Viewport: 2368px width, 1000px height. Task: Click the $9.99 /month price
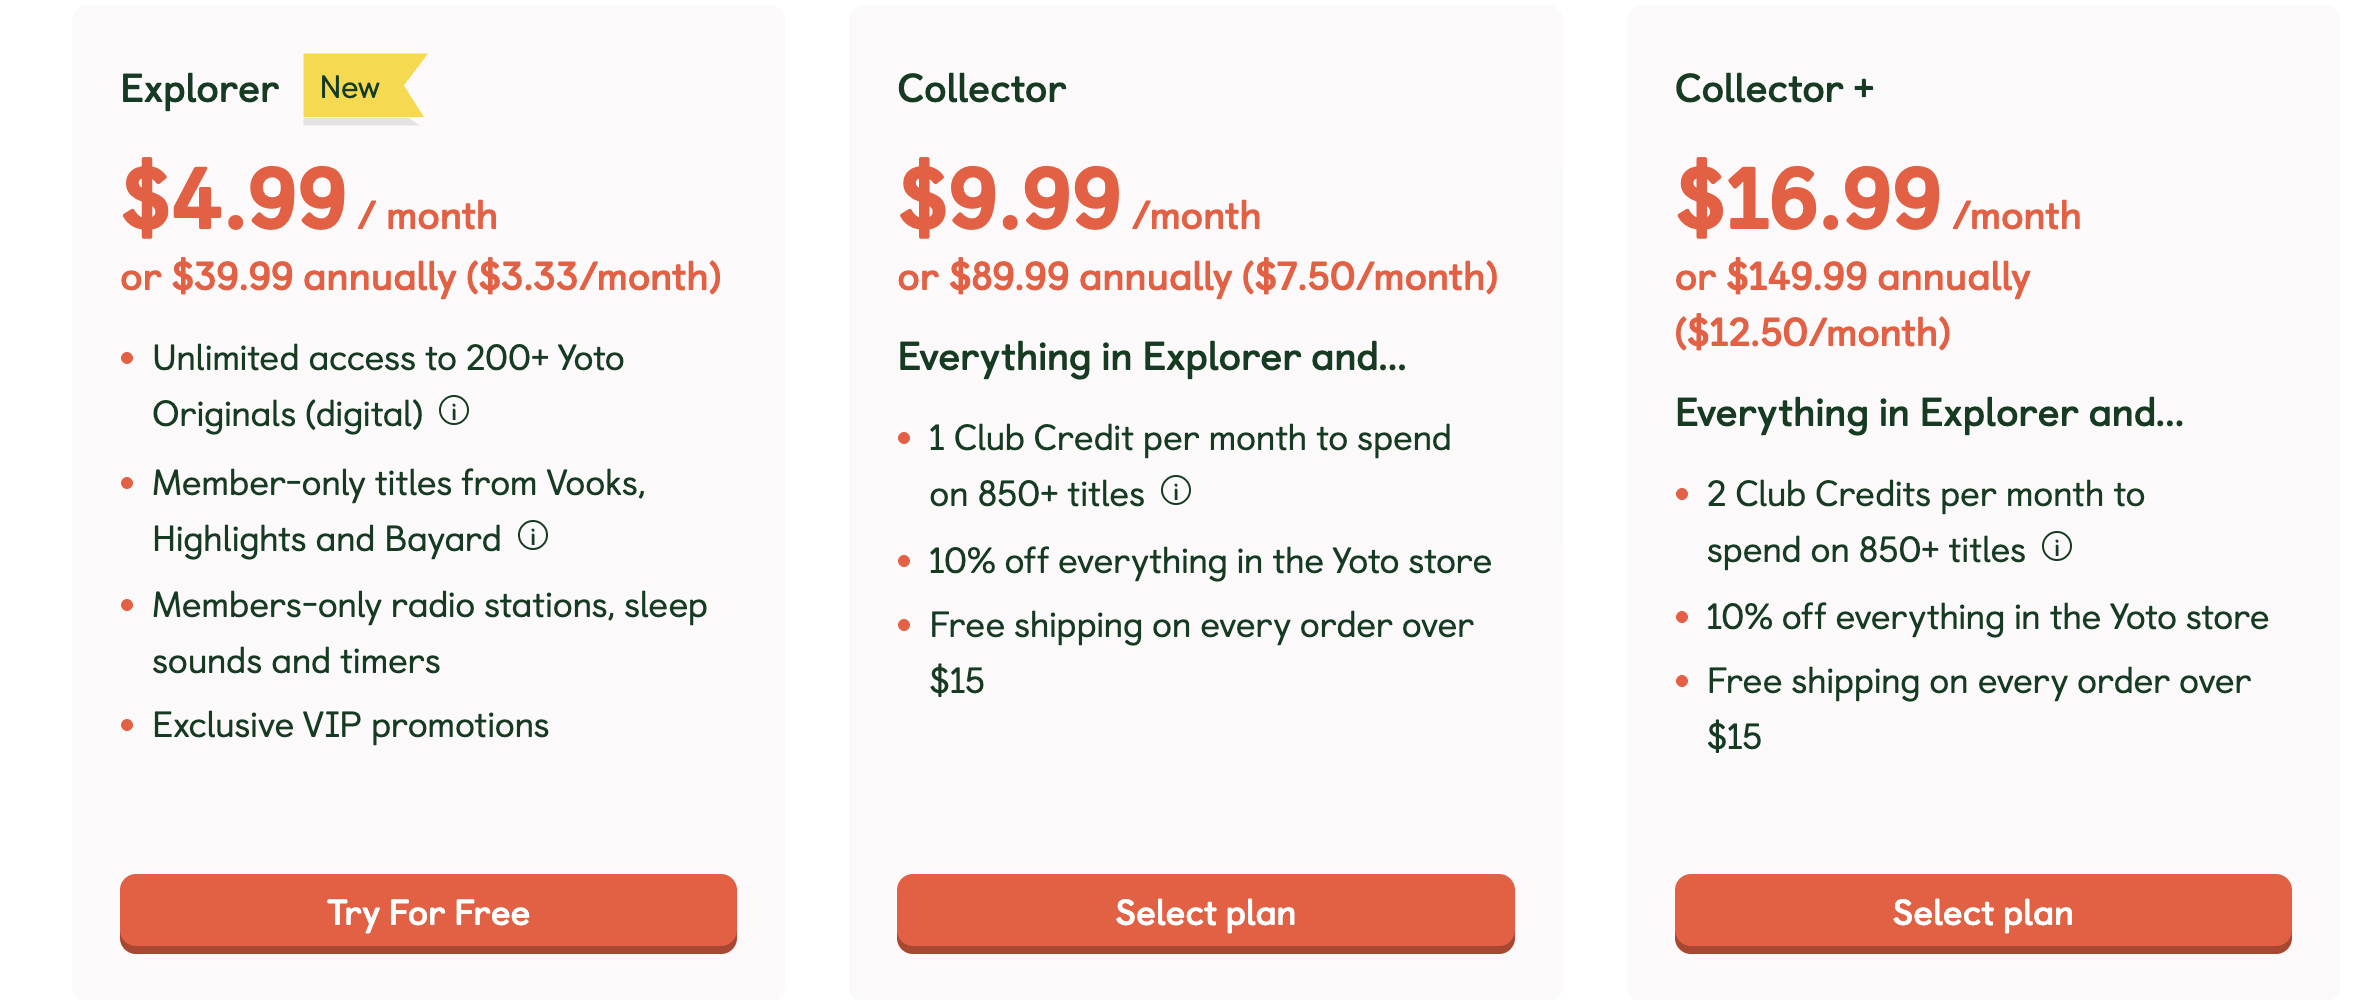coord(1079,199)
